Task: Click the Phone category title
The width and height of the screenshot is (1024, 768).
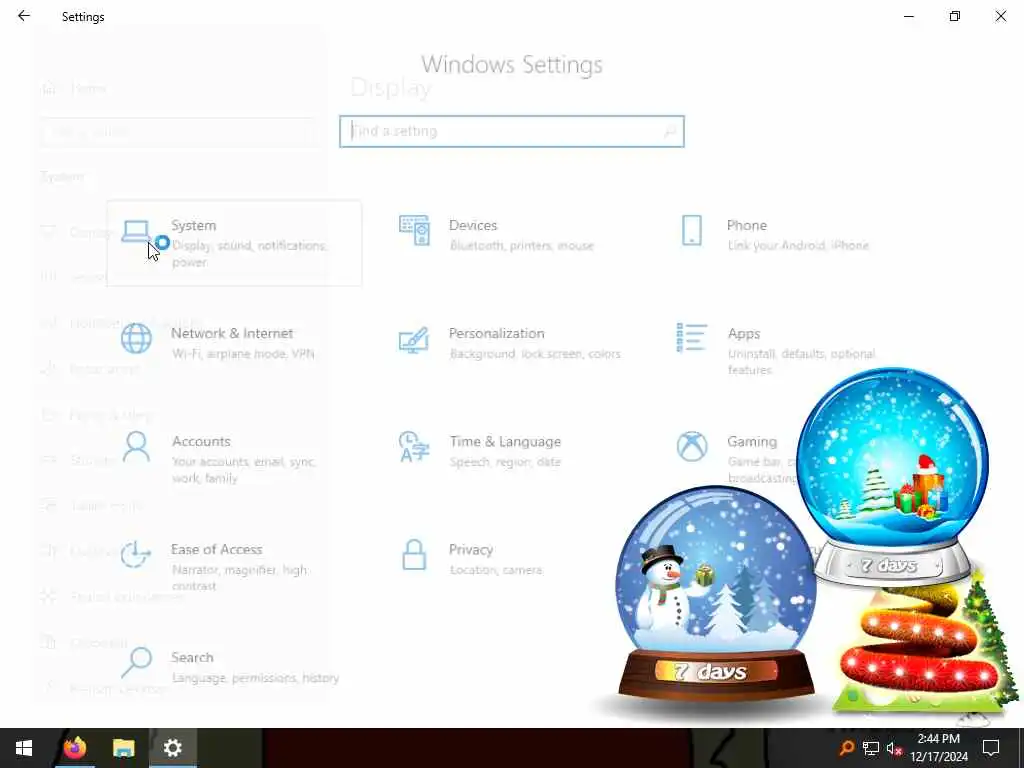Action: [x=746, y=225]
